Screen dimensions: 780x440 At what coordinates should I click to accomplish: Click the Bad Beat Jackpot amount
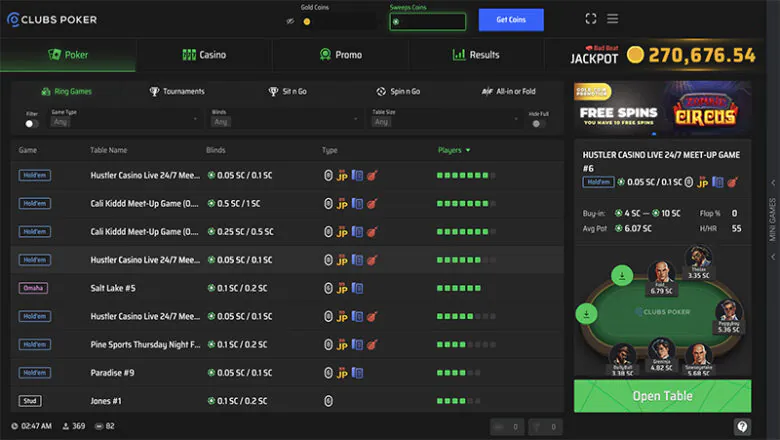click(701, 55)
